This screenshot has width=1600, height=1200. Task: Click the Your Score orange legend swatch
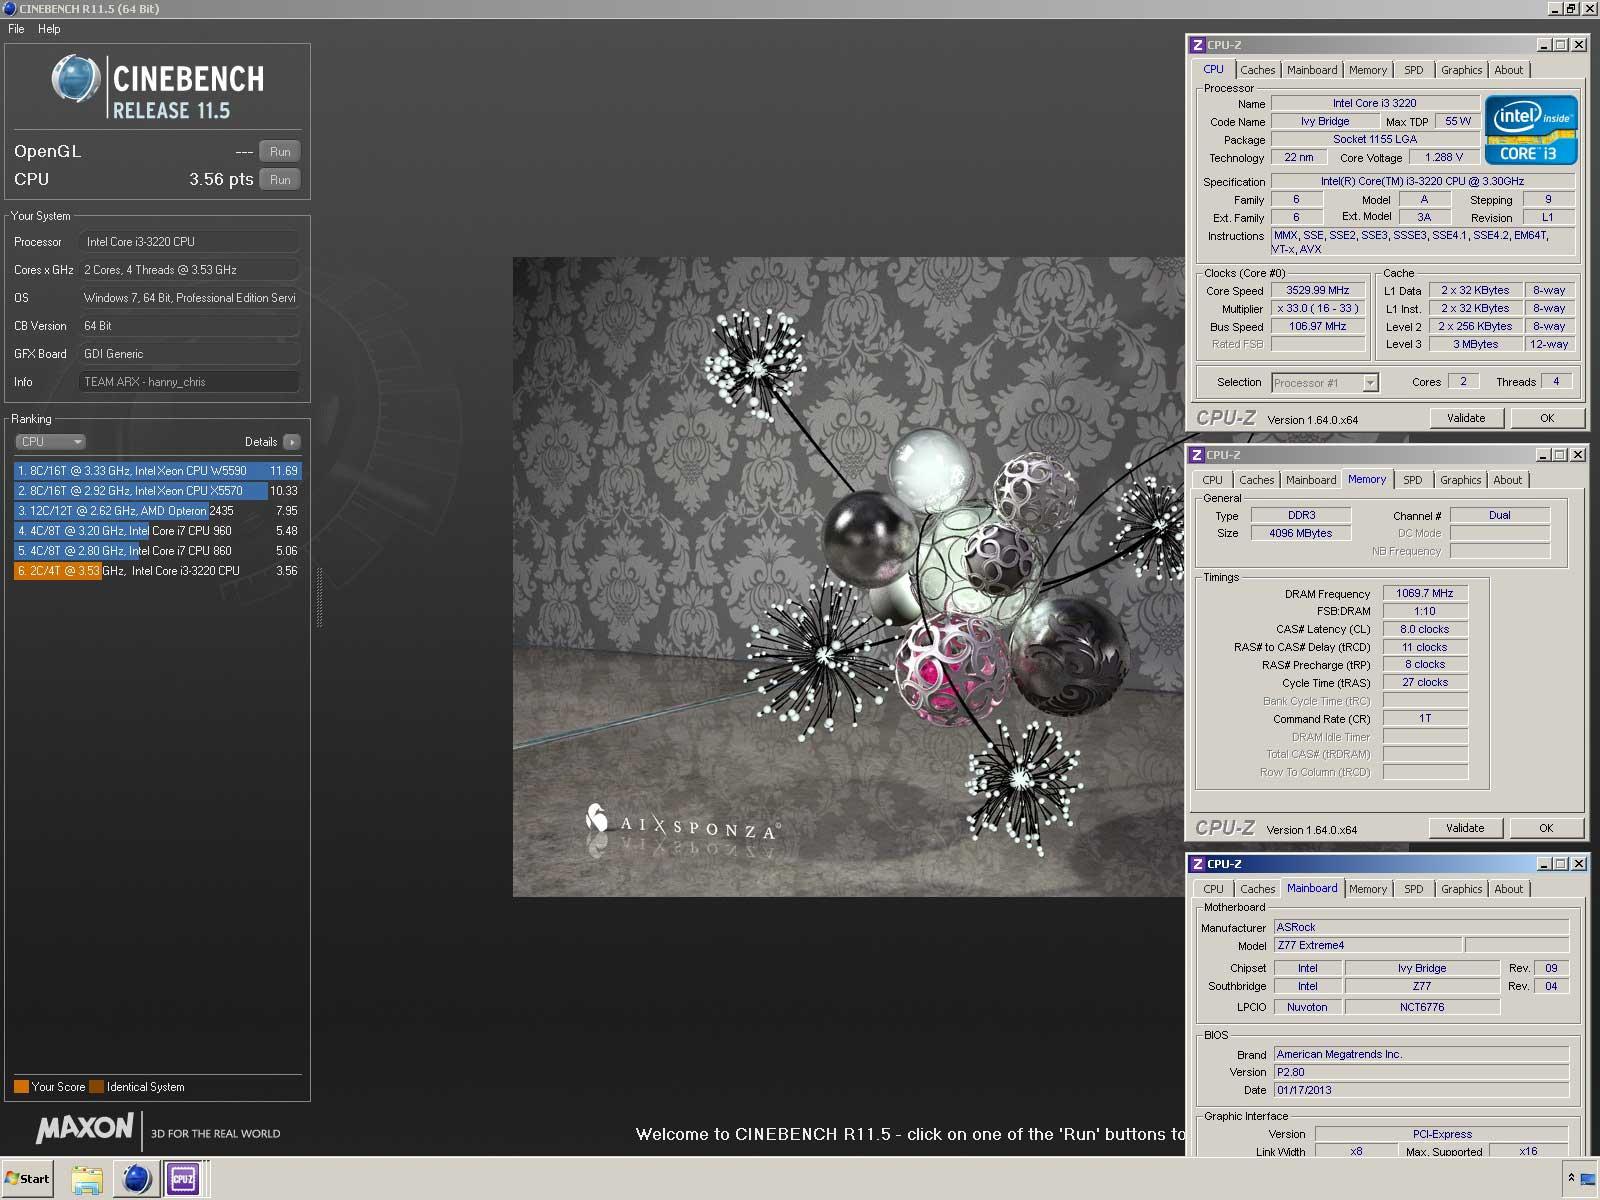pos(21,1087)
